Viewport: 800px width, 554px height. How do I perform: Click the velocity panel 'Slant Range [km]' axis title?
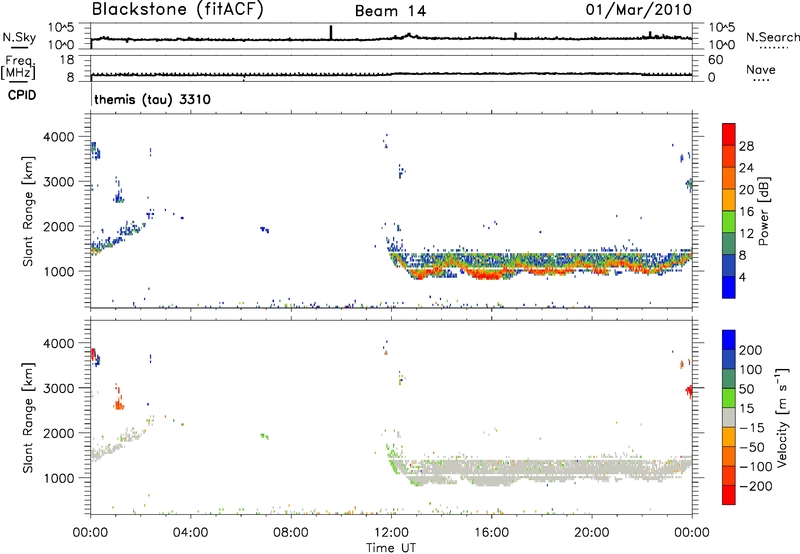click(x=28, y=417)
